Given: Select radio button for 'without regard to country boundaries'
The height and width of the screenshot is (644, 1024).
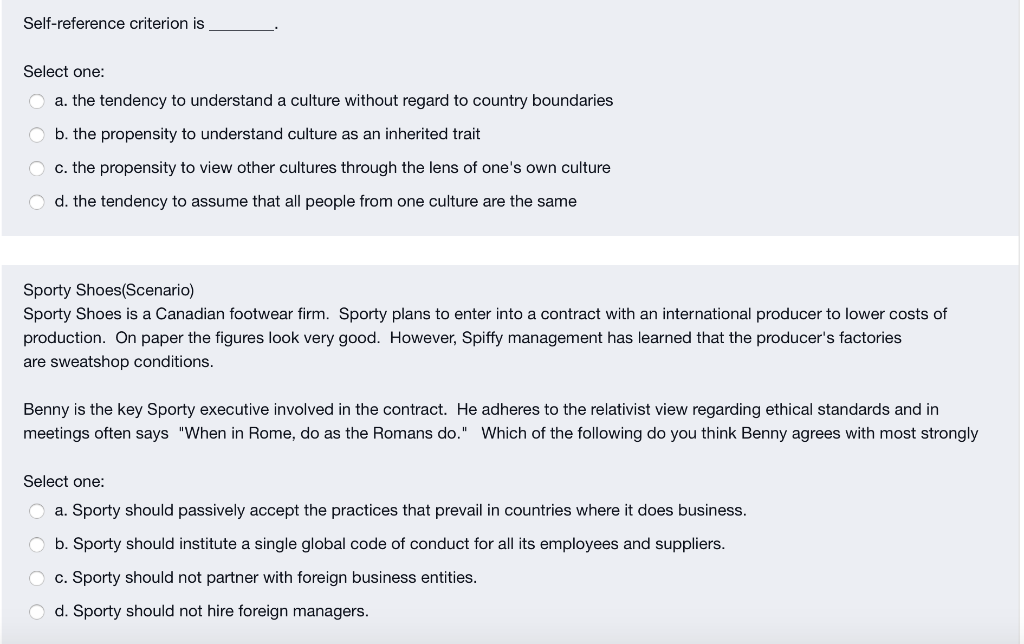Looking at the screenshot, I should [37, 101].
